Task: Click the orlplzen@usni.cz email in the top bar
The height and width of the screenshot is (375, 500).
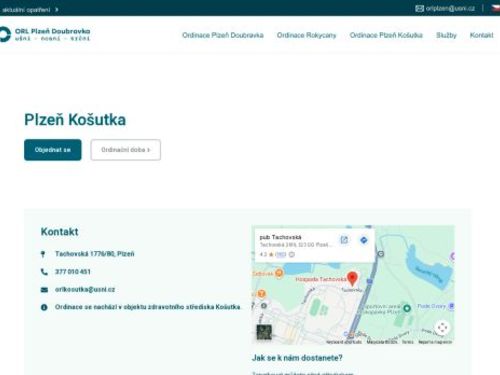Action: [450, 8]
